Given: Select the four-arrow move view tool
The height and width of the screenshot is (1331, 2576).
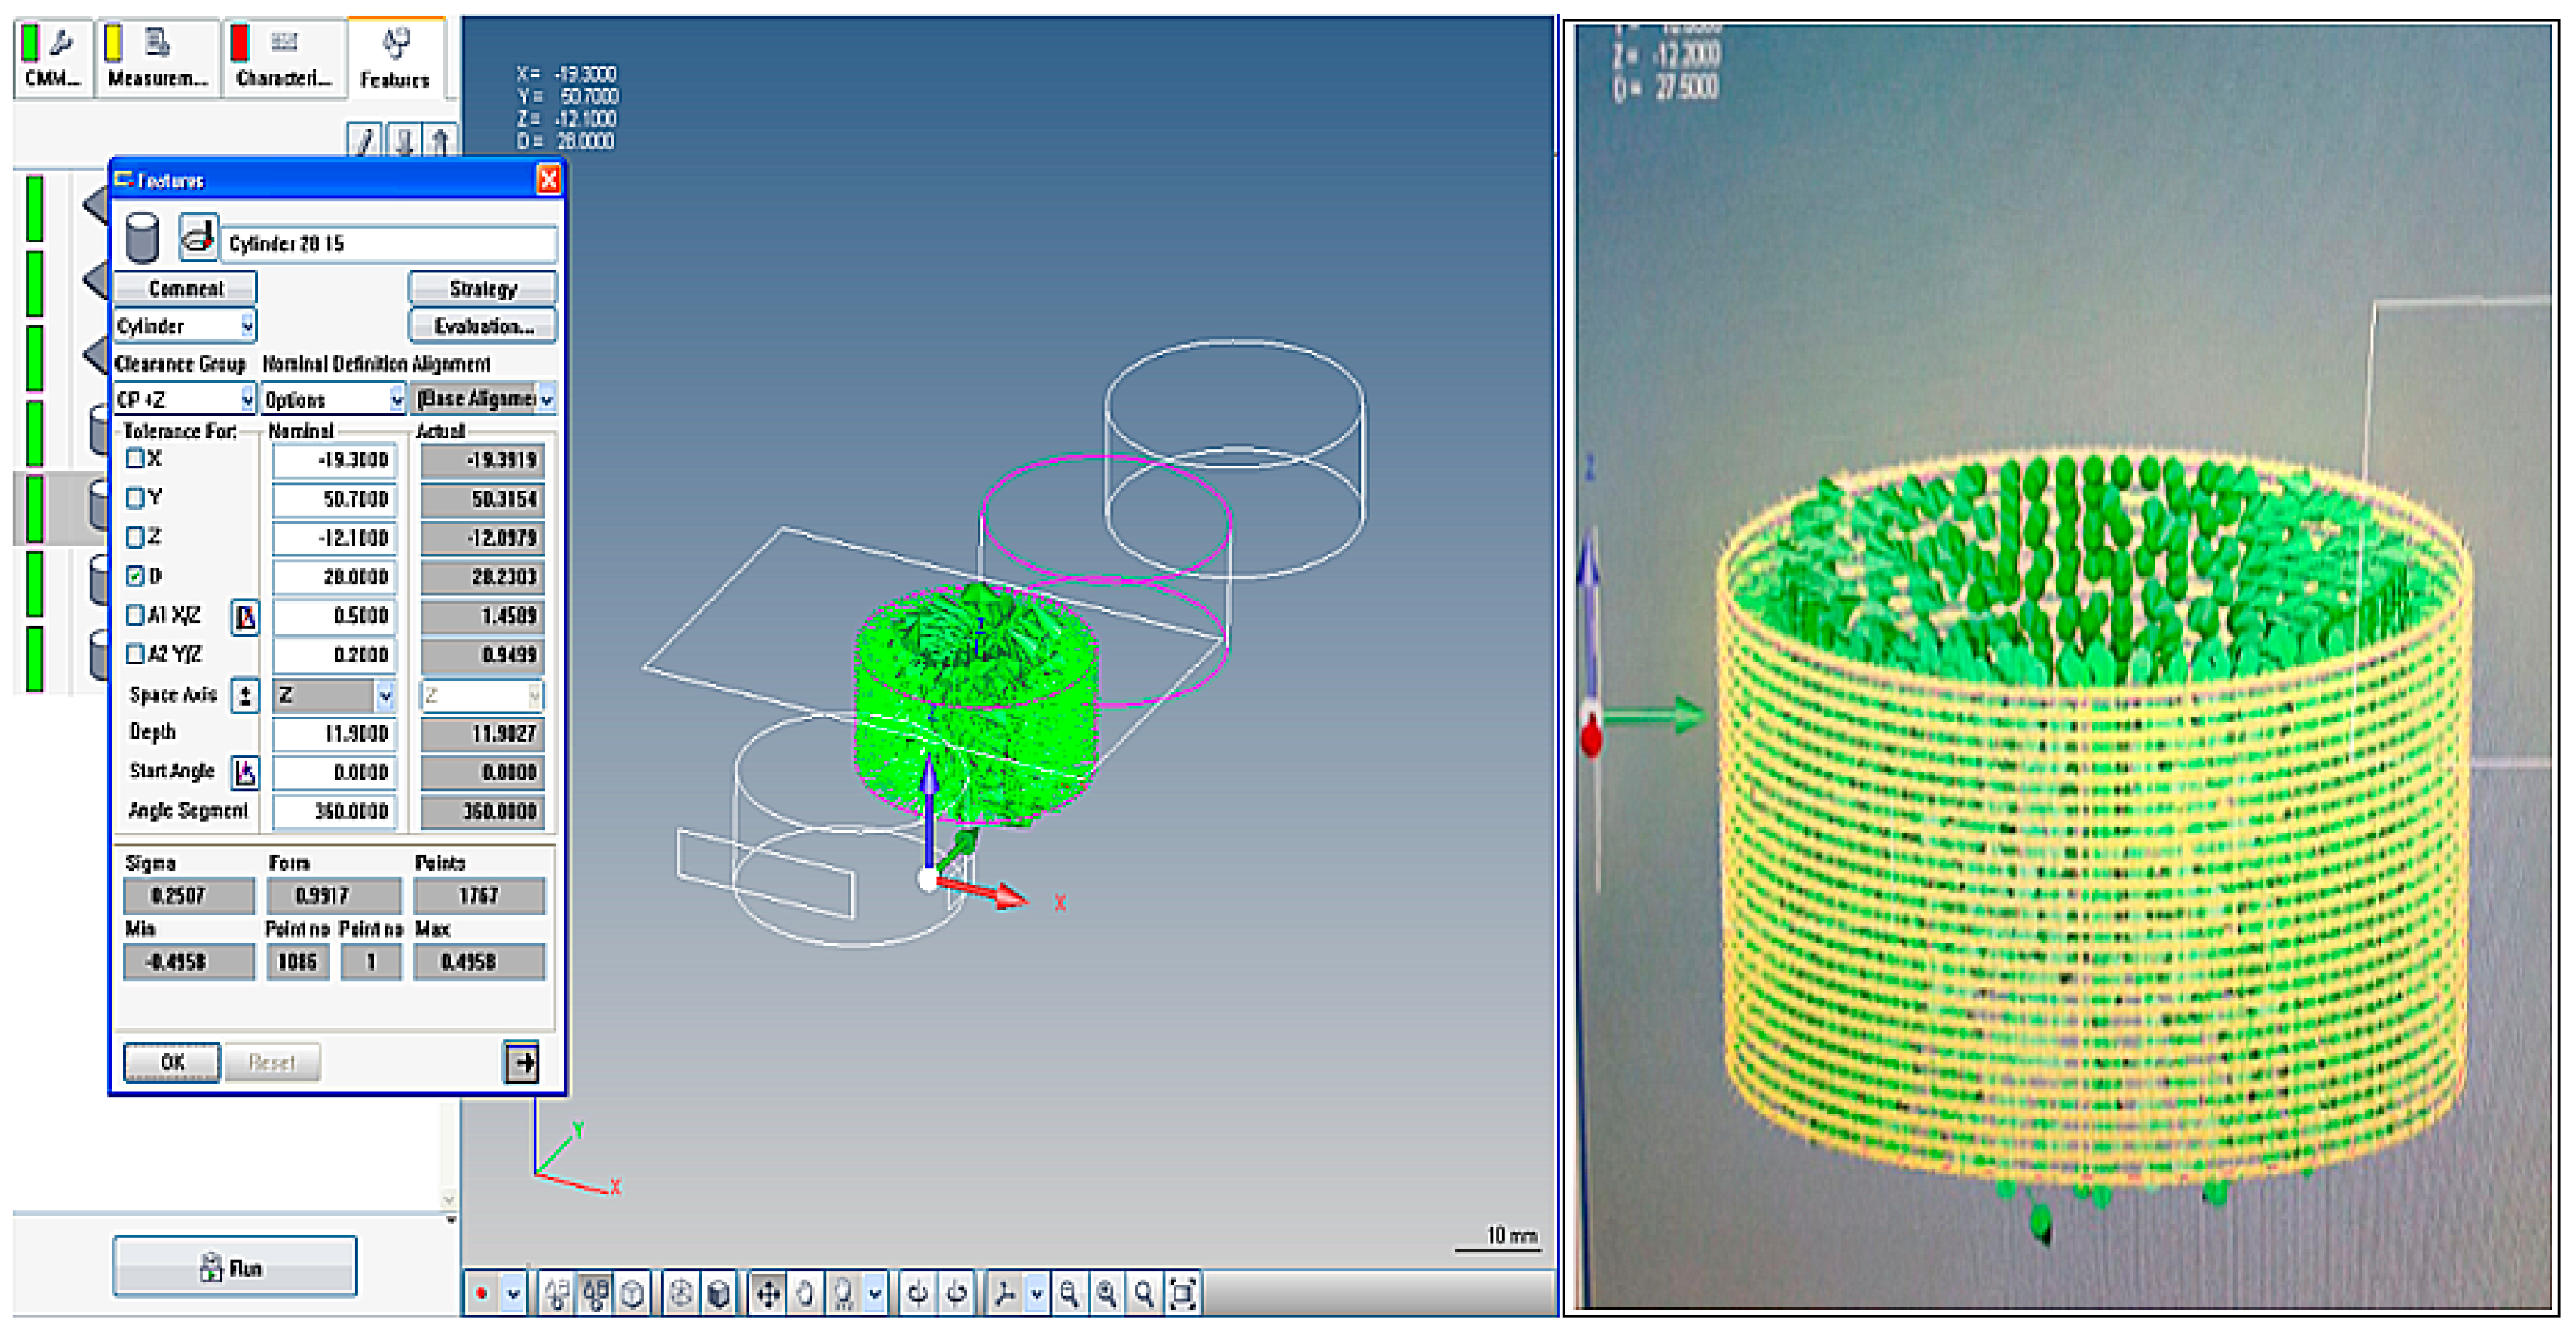Looking at the screenshot, I should 768,1294.
